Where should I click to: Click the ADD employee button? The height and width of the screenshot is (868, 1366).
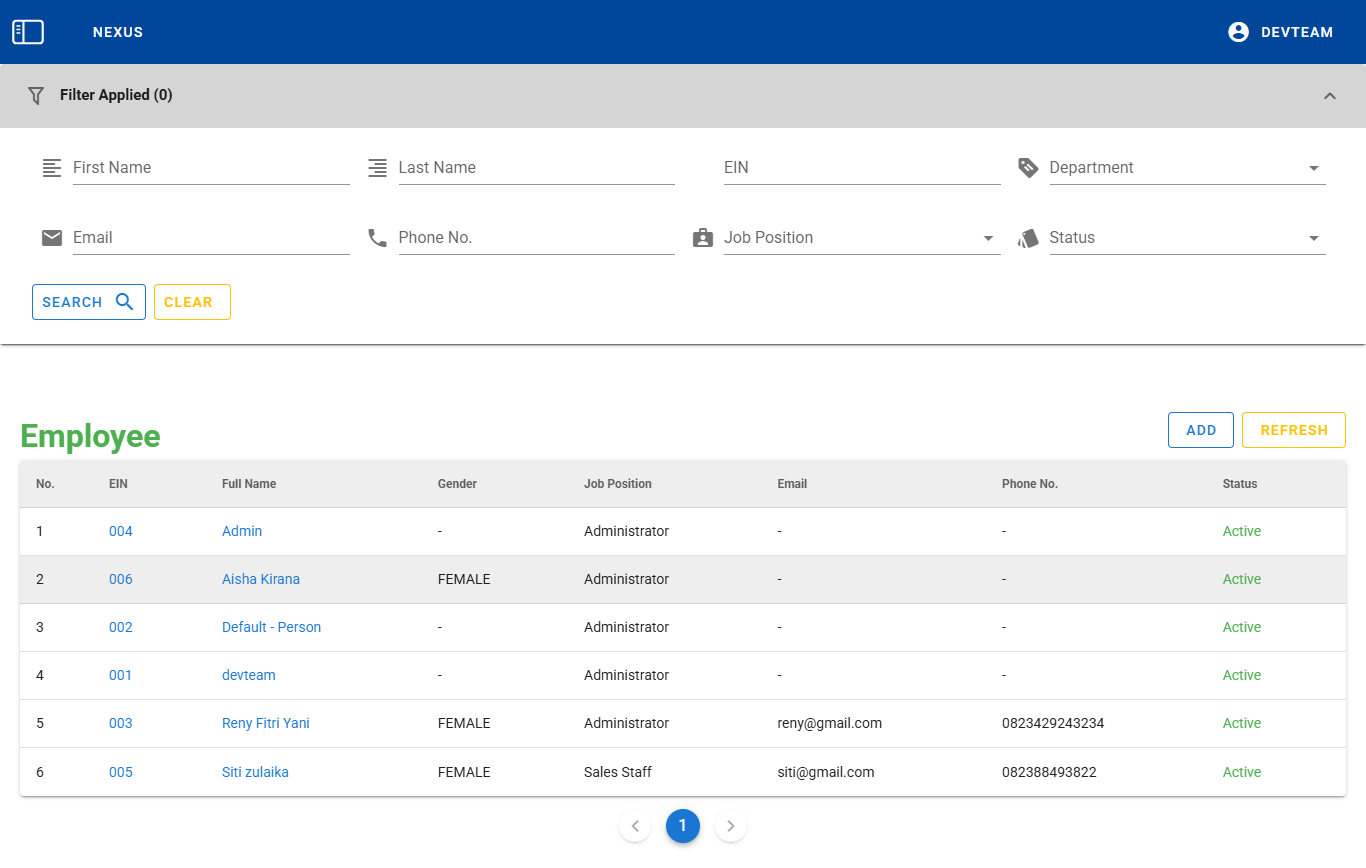pos(1201,430)
